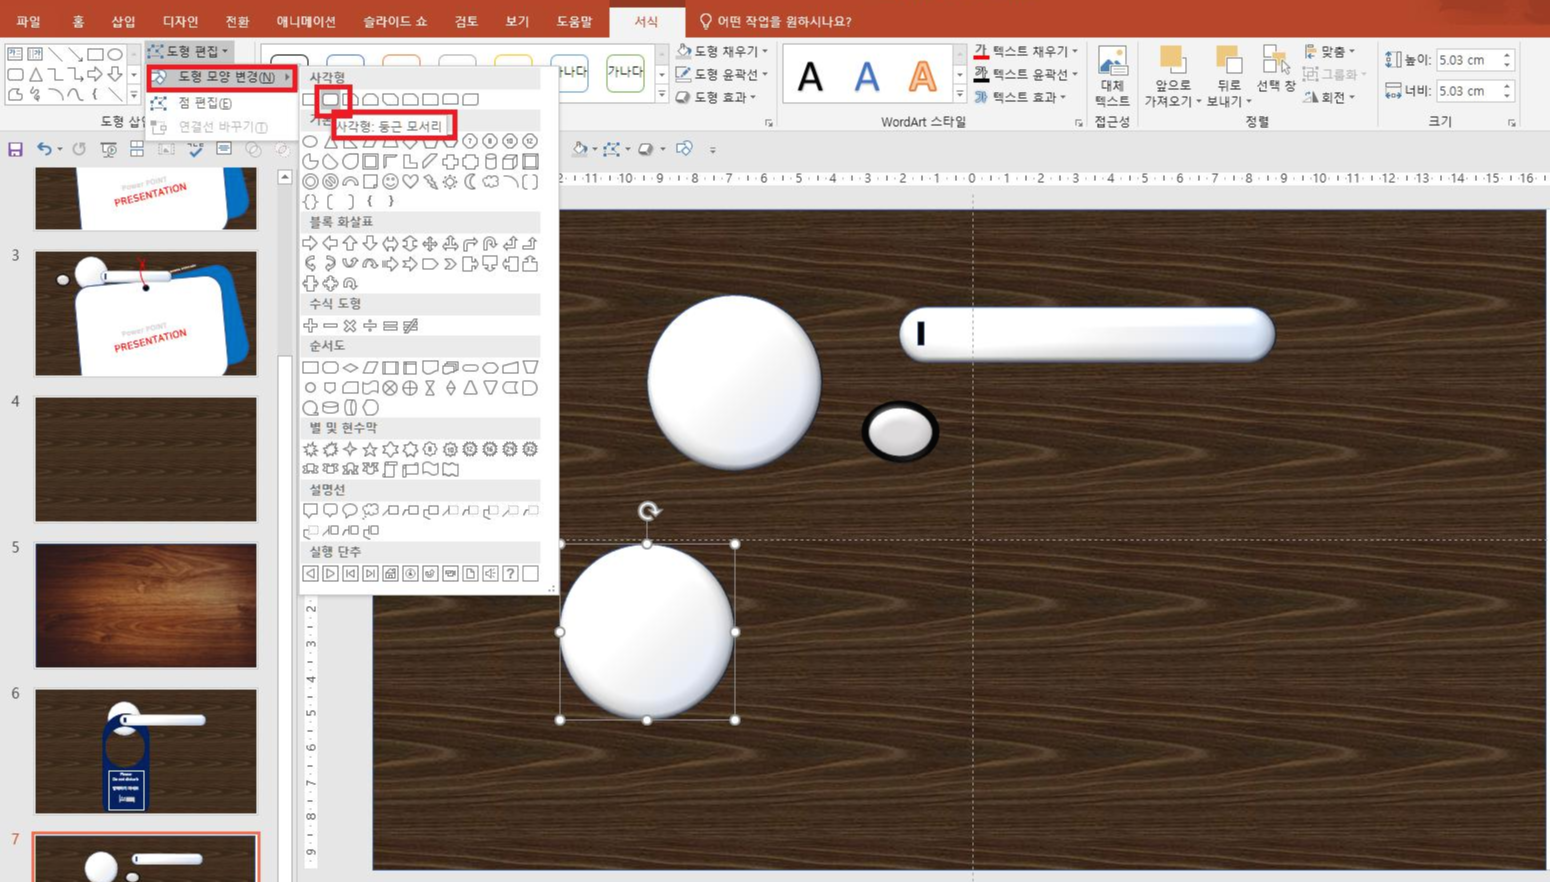This screenshot has width=1550, height=882.
Task: Select the four-way arrow shape
Action: coord(430,244)
